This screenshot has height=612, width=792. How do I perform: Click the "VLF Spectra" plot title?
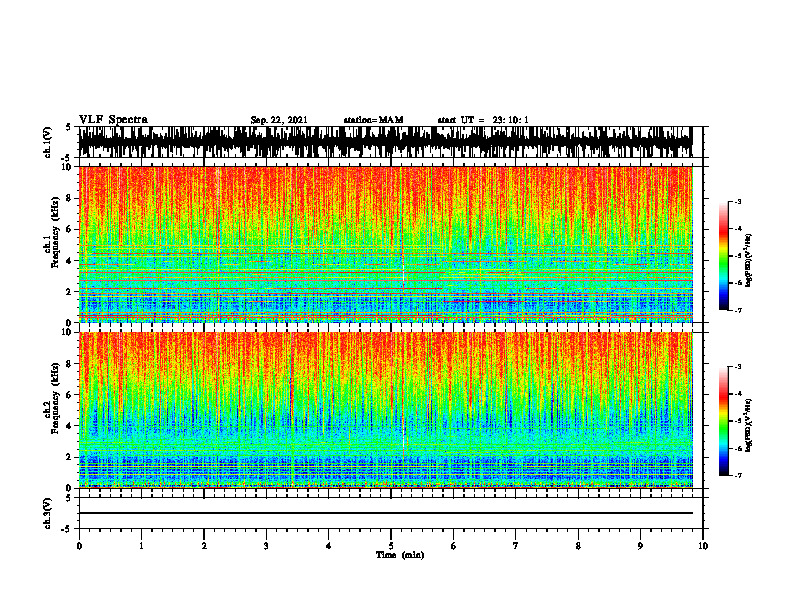tap(113, 120)
